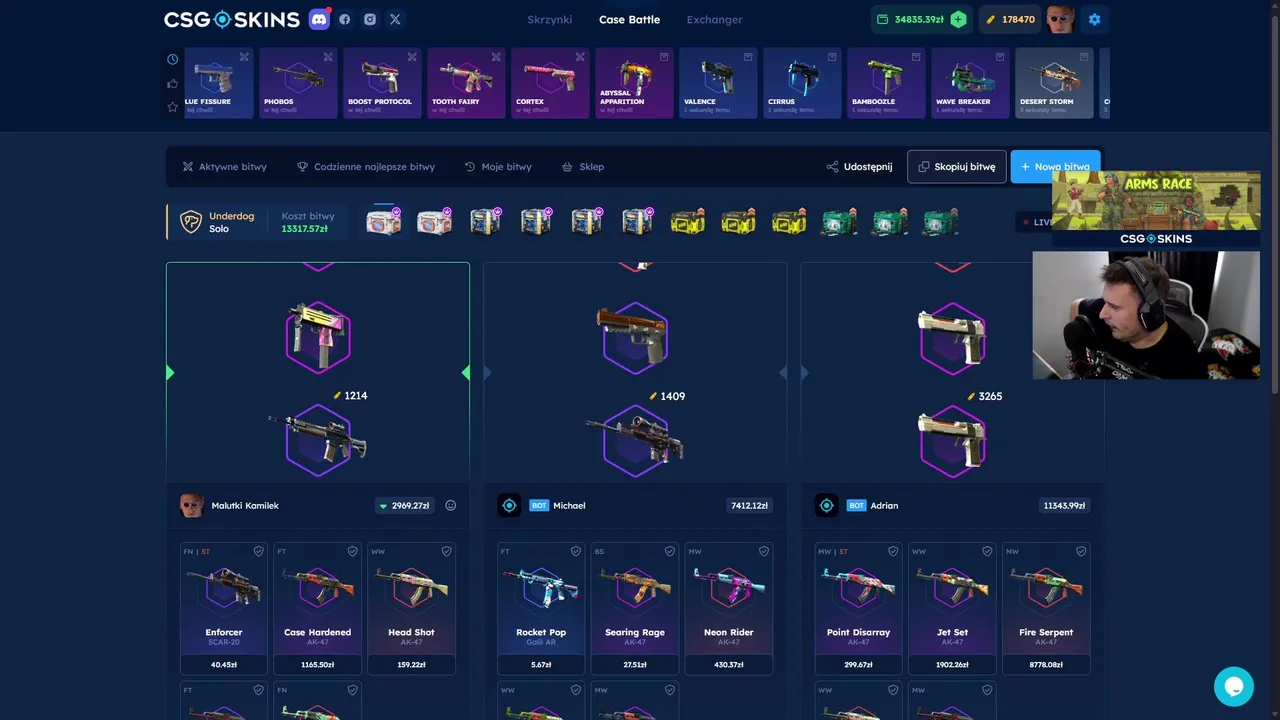This screenshot has height=720, width=1280.
Task: Select the last green case in battle row
Action: (x=940, y=222)
